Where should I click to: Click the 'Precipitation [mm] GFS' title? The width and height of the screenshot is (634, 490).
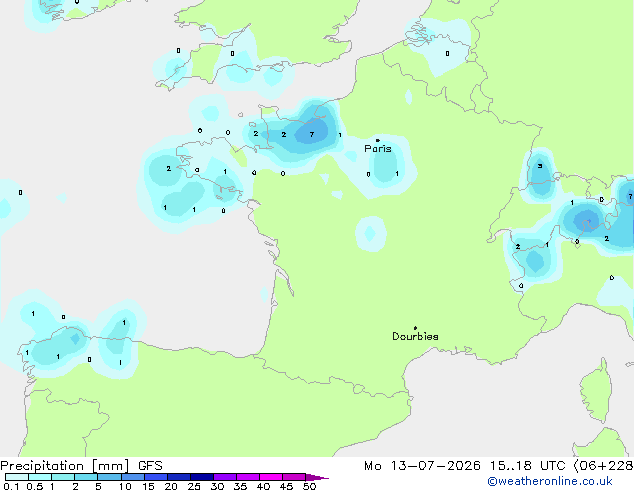point(81,466)
